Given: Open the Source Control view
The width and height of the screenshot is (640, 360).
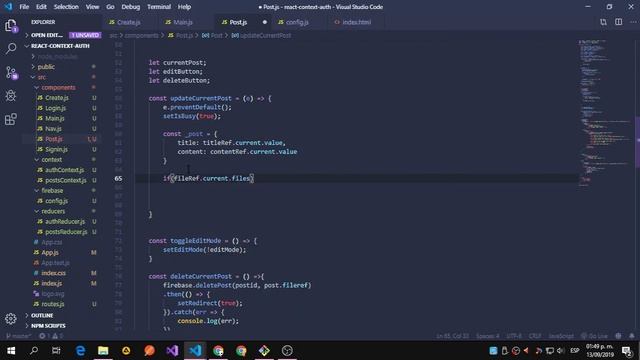Looking at the screenshot, I should (x=11, y=73).
